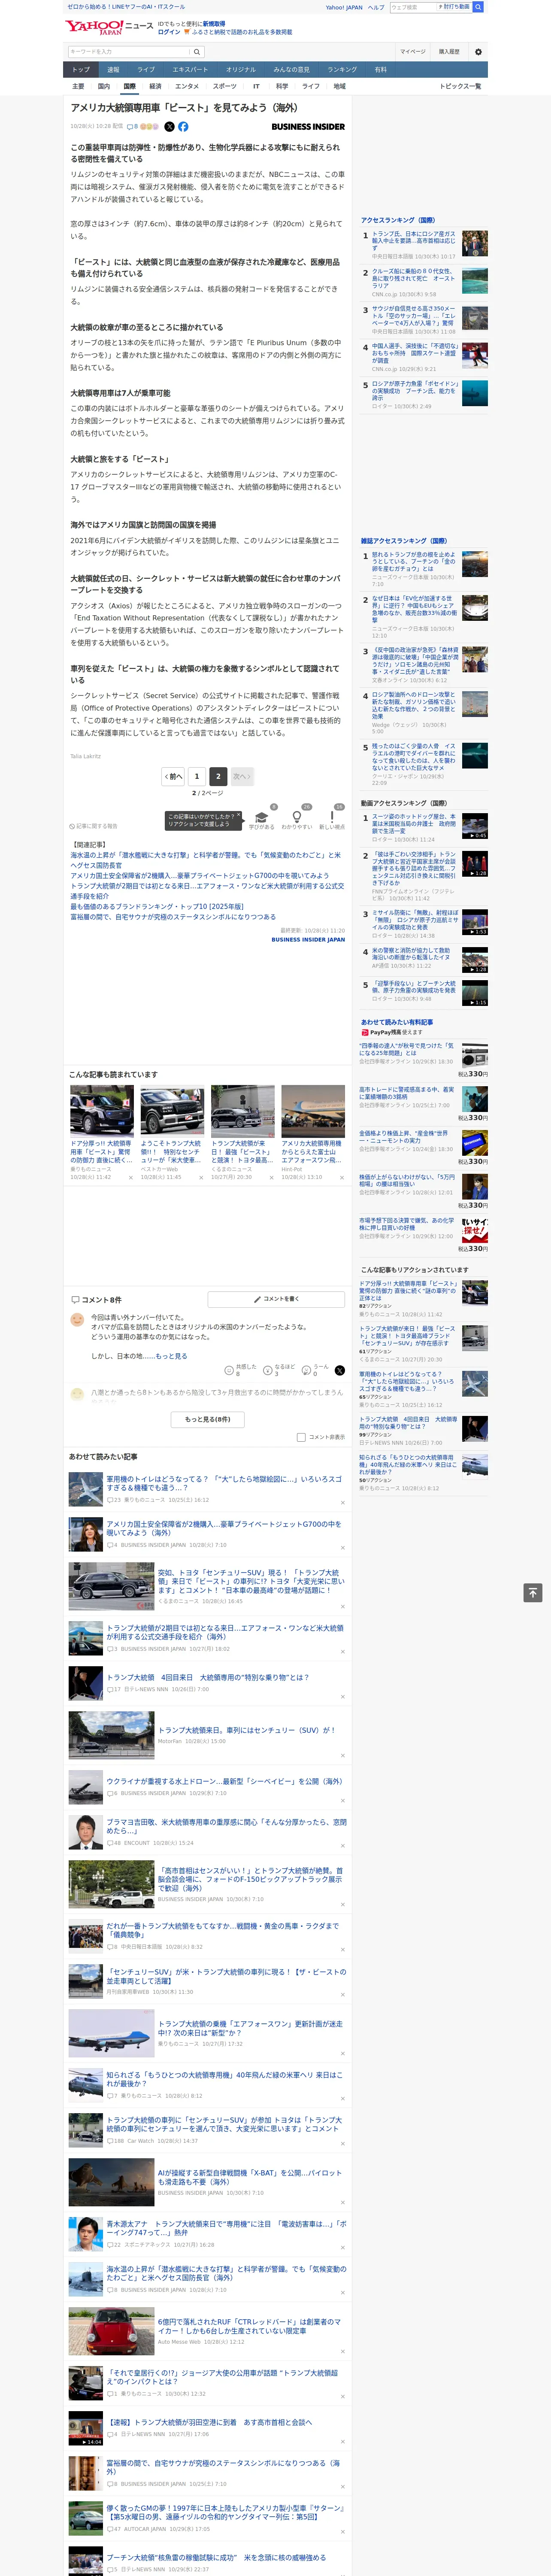Click the ヘルプ link at top

[376, 7]
